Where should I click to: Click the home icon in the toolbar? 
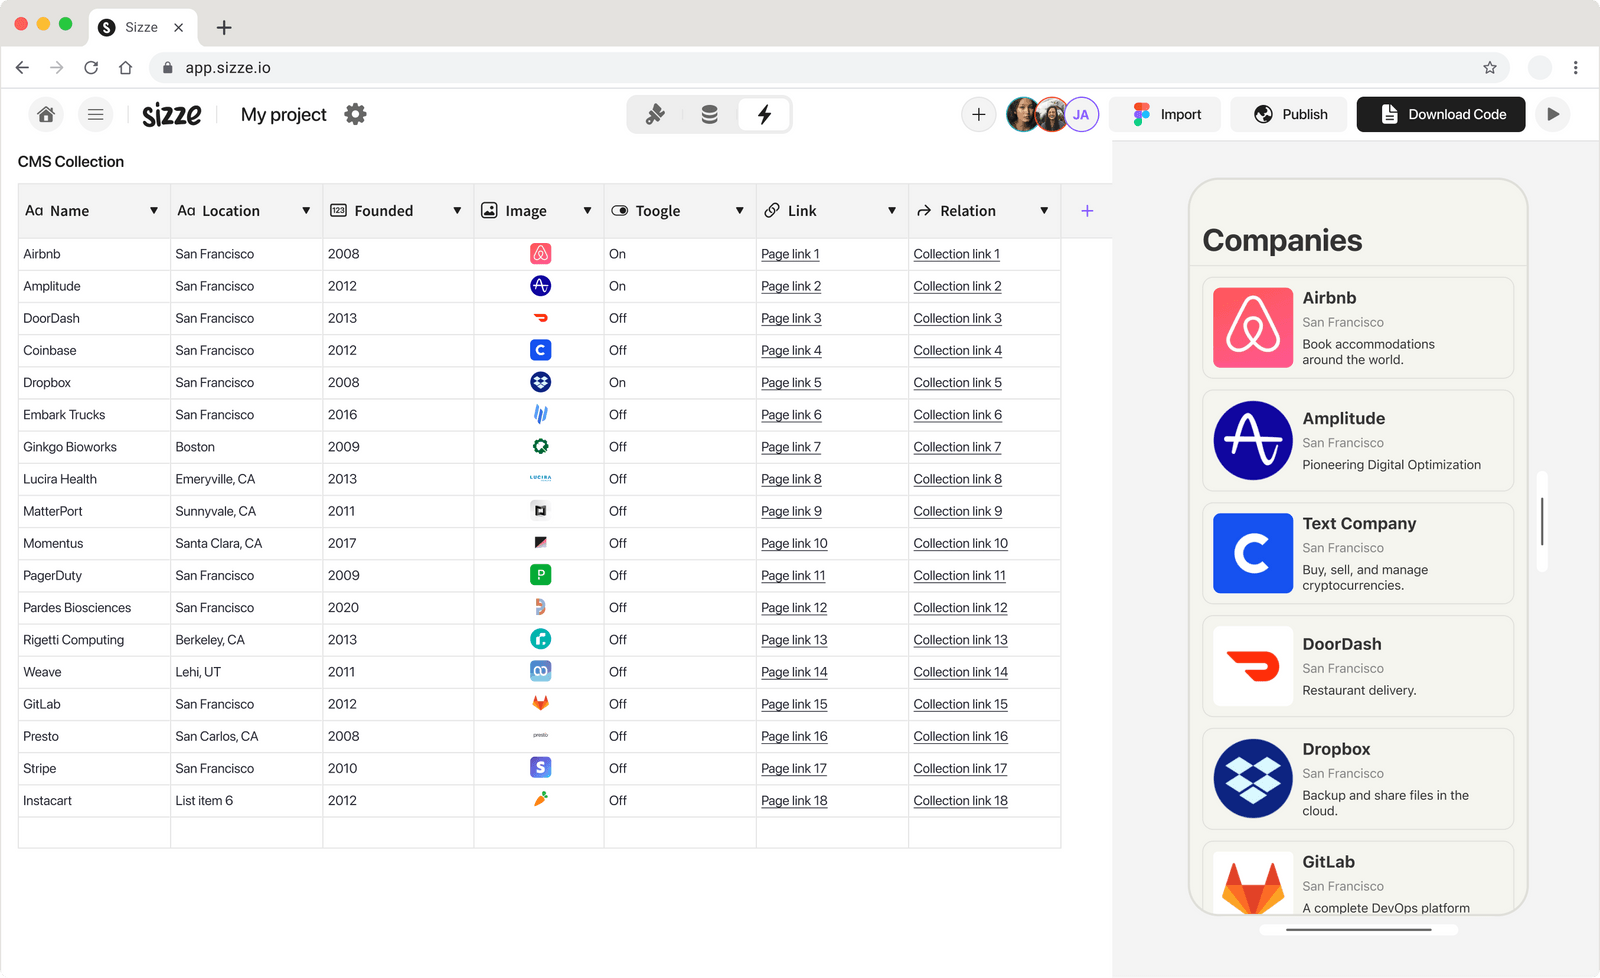(x=45, y=114)
